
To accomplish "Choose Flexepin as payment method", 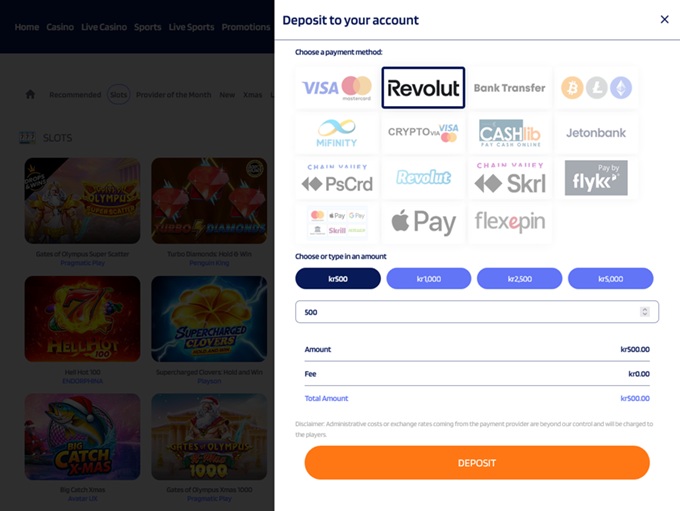I will coord(509,222).
